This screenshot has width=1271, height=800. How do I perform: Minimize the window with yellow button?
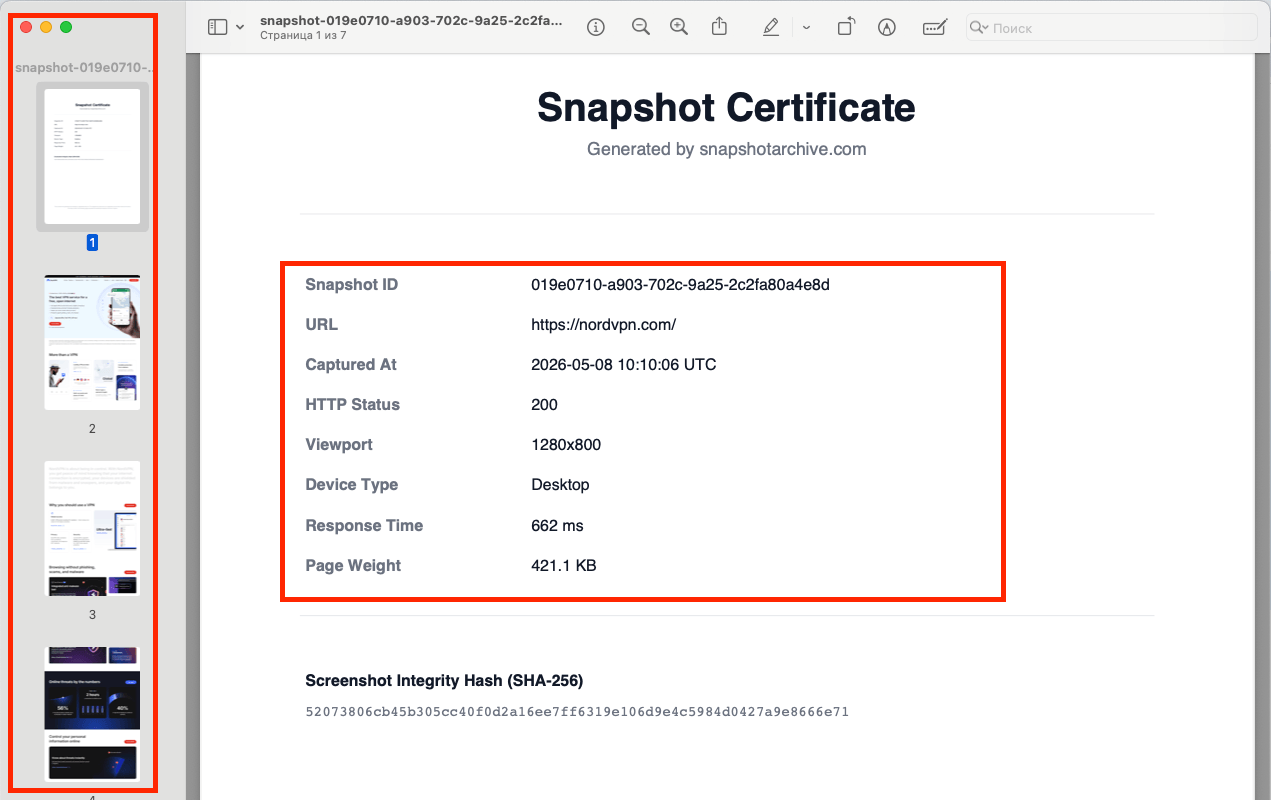click(x=46, y=27)
